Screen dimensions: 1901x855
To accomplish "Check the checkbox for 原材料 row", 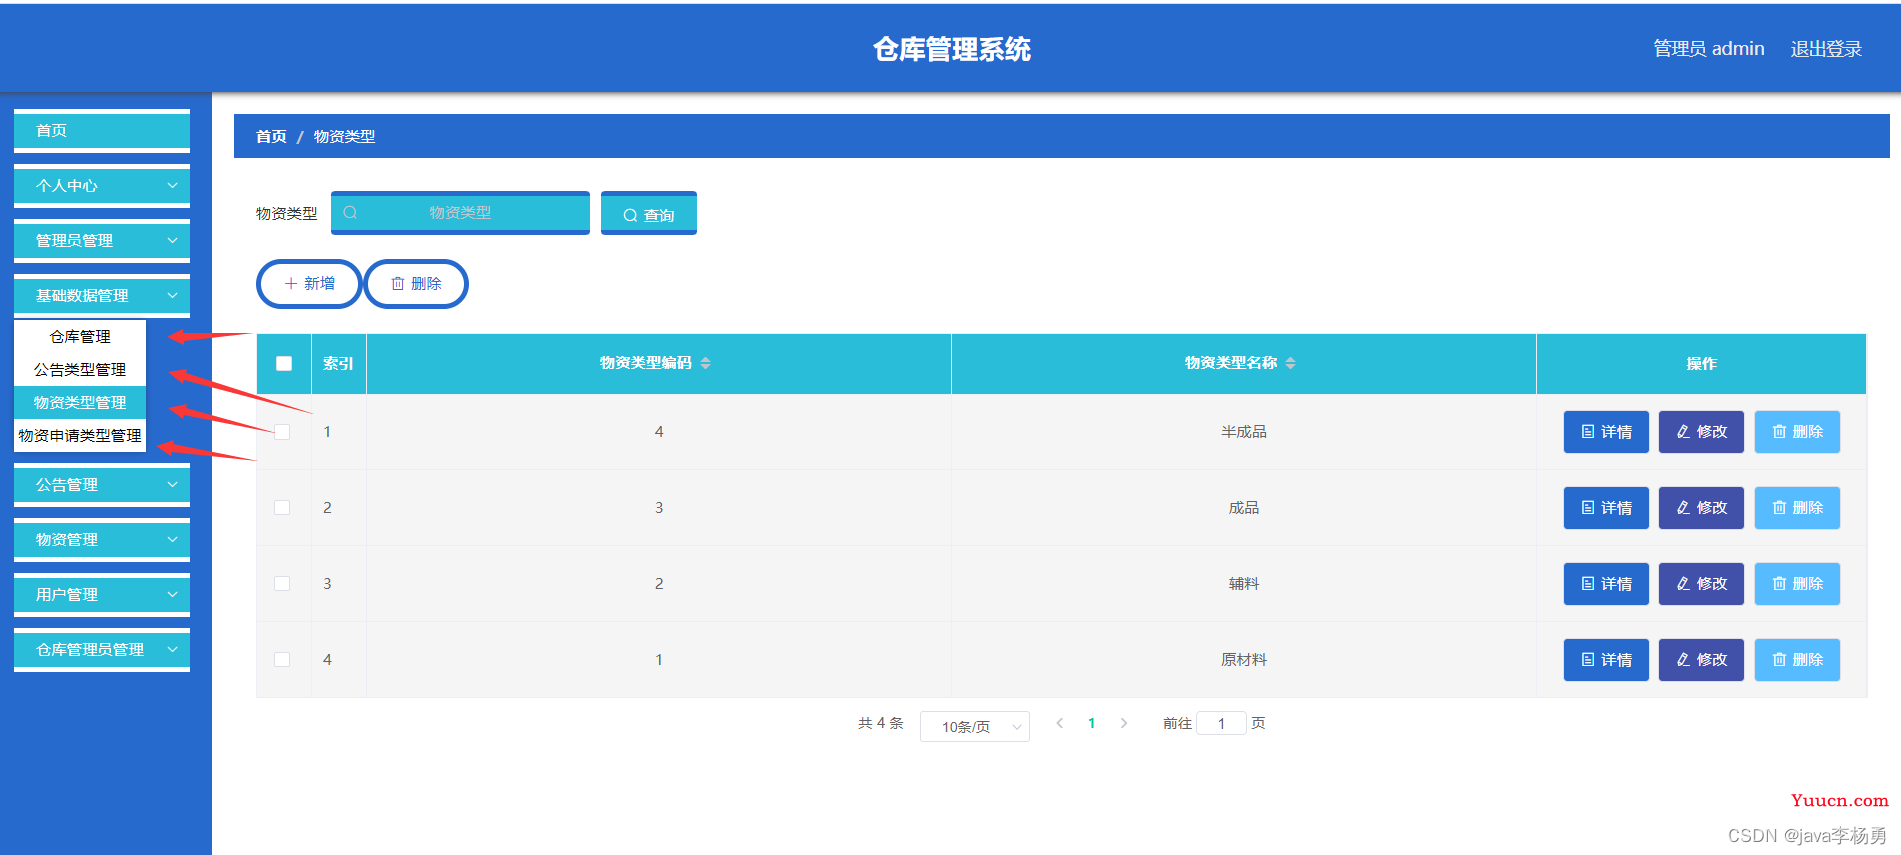I will tap(282, 660).
